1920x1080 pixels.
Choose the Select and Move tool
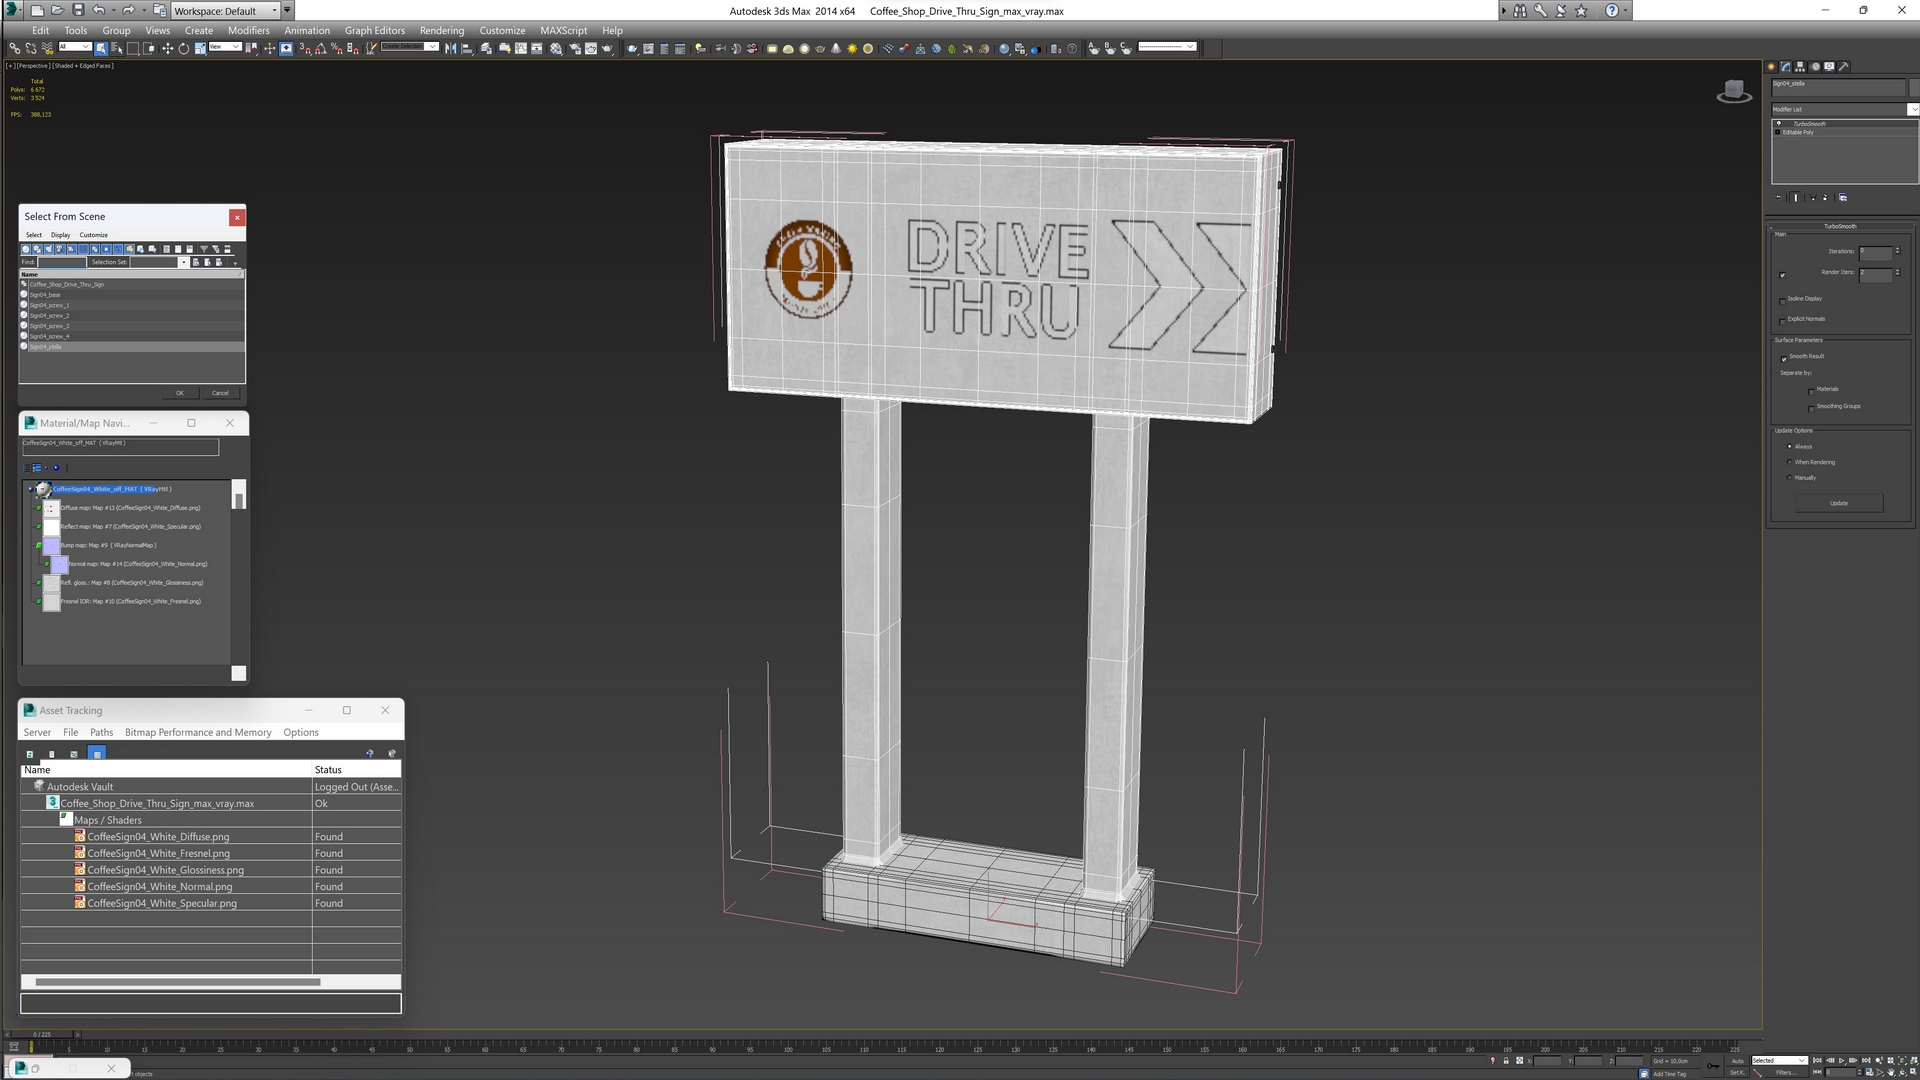pyautogui.click(x=167, y=48)
